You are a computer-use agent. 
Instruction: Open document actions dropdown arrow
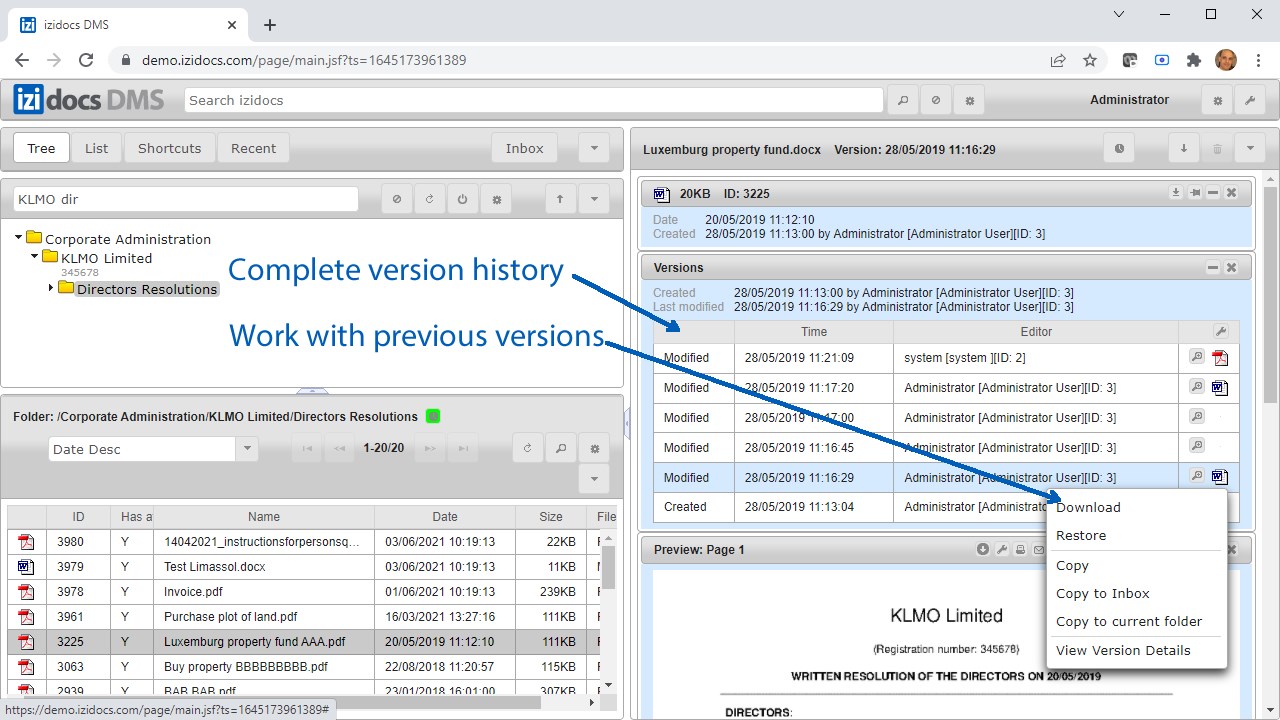(x=1250, y=149)
